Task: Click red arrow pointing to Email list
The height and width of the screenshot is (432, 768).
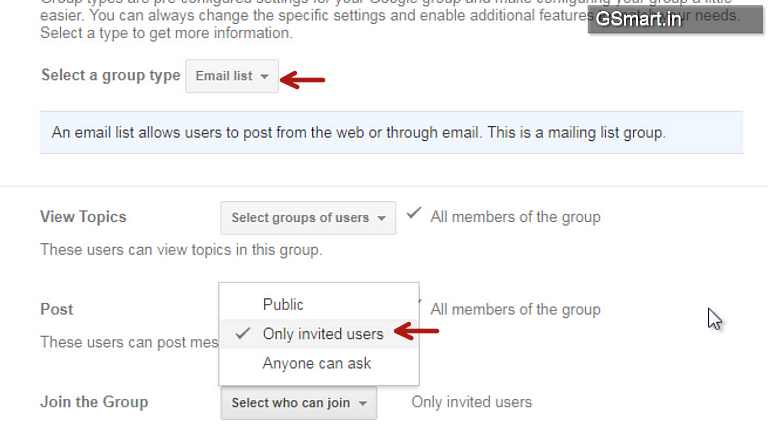Action: (x=303, y=80)
